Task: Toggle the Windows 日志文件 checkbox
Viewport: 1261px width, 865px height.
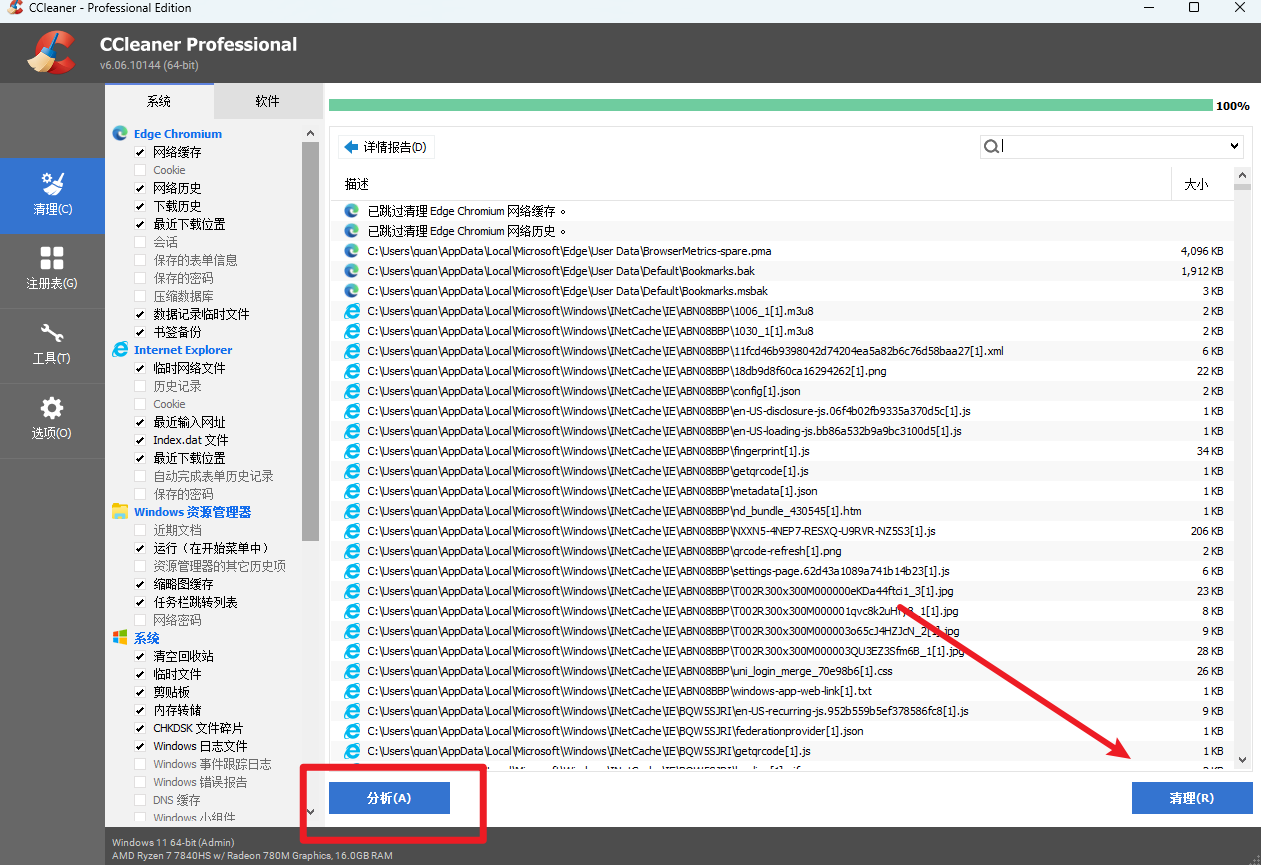Action: pyautogui.click(x=140, y=746)
